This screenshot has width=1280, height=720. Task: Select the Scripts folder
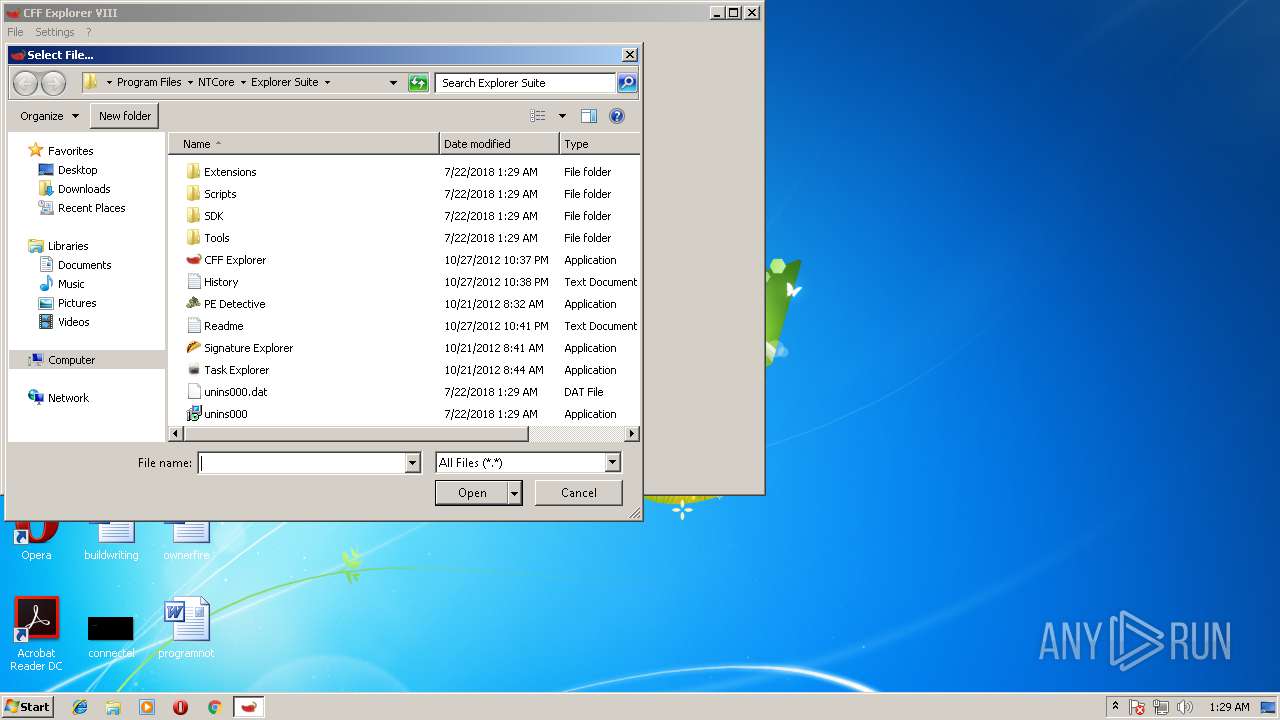220,194
